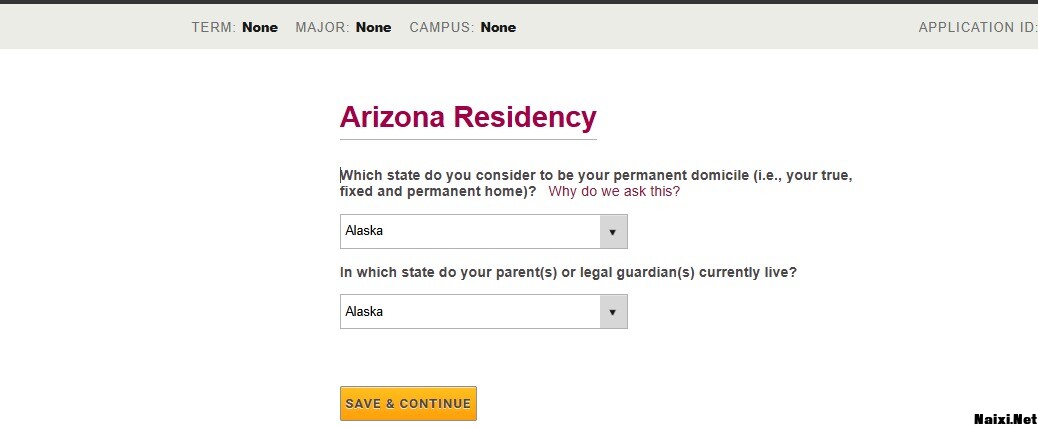Click the dark strip at page top
1038x427 pixels.
519,2
